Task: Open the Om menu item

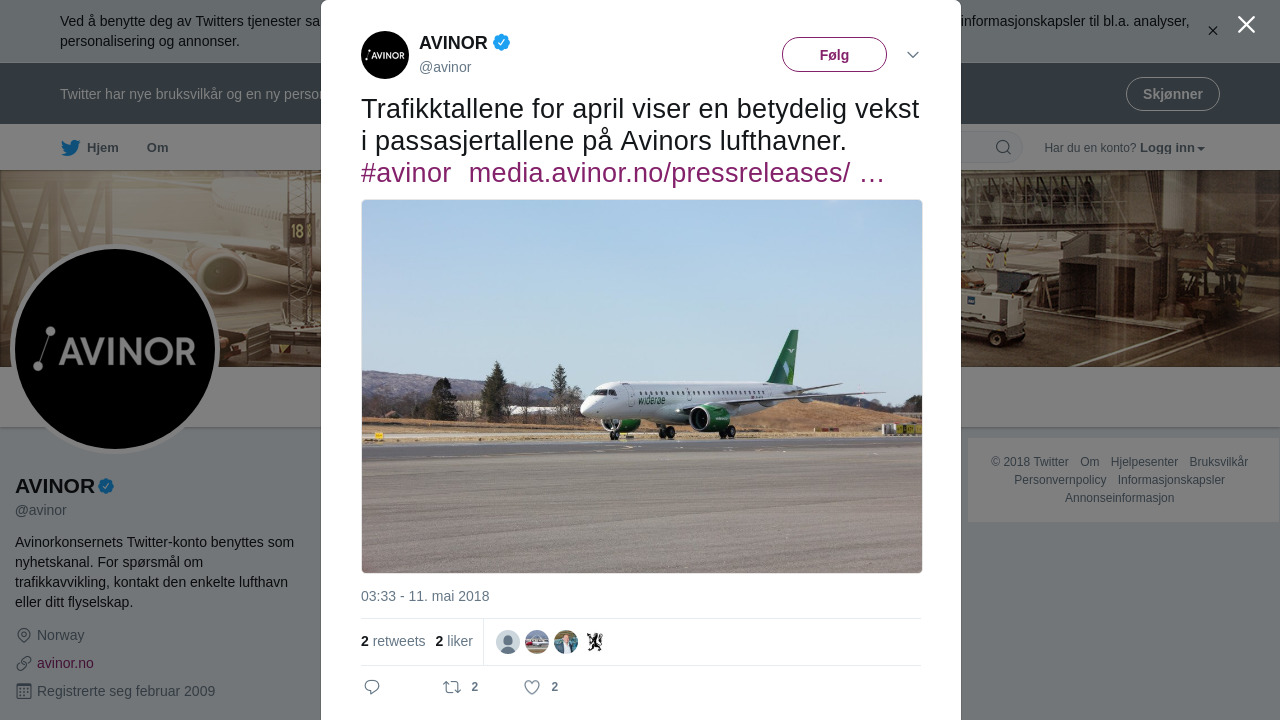Action: click(157, 148)
